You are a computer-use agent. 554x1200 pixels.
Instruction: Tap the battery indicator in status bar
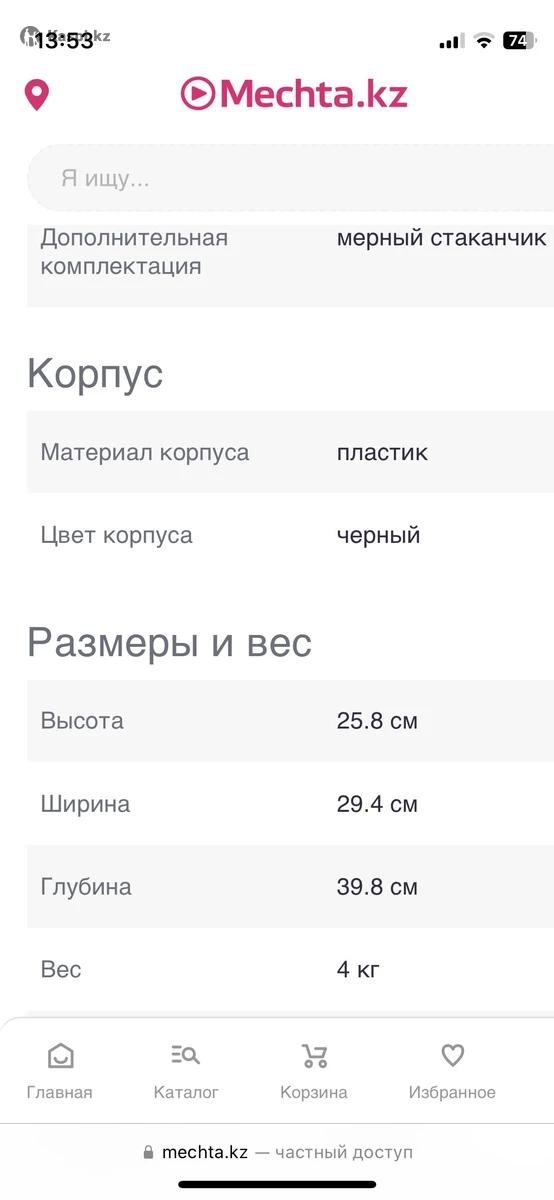pyautogui.click(x=519, y=41)
